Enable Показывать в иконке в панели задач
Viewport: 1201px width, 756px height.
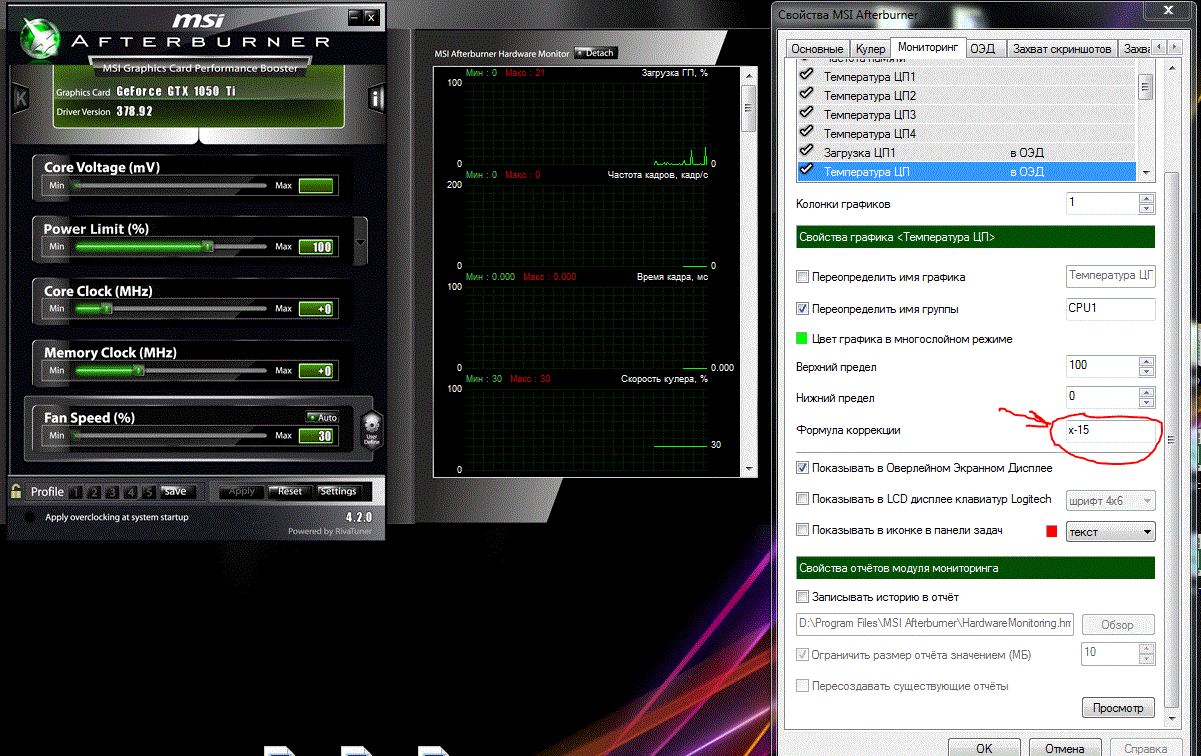[x=803, y=530]
